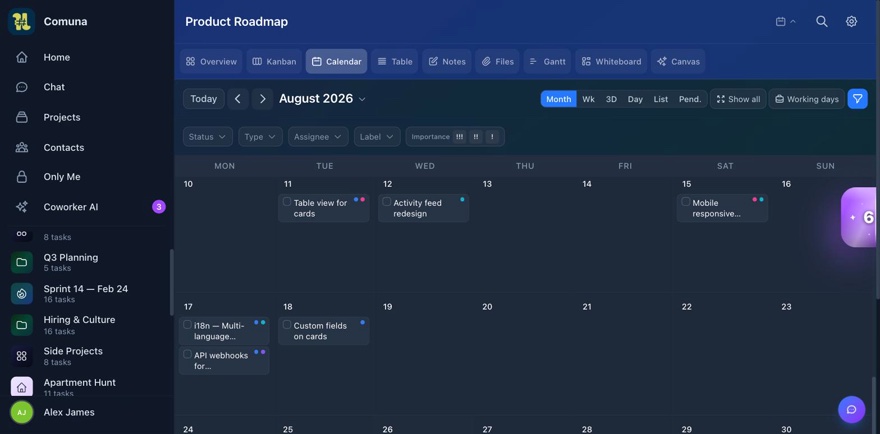
Task: Switch to the Table tab
Action: pos(395,61)
